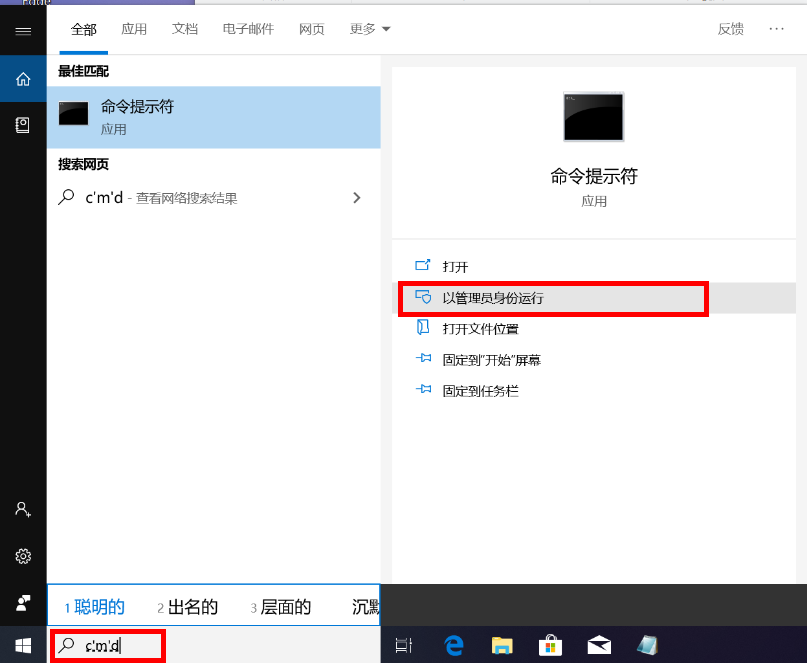Open the Mail app from the taskbar
The height and width of the screenshot is (663, 807).
(599, 645)
